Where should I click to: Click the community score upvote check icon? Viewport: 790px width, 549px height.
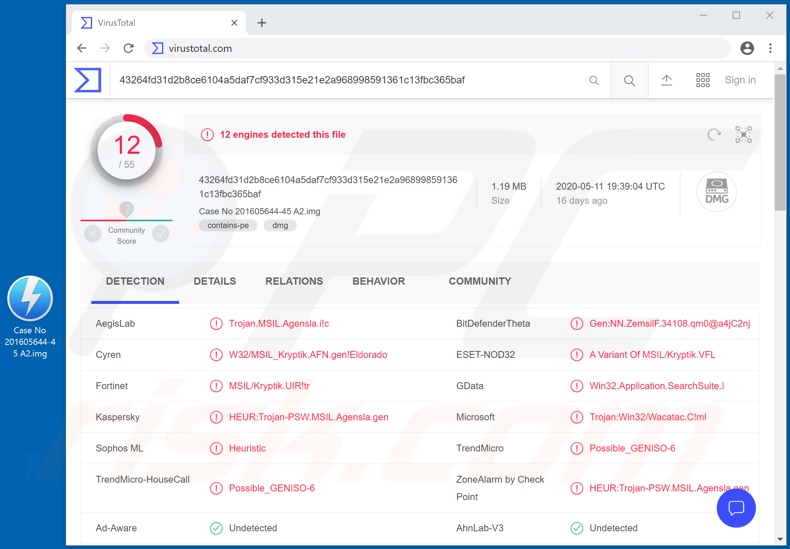(x=161, y=234)
